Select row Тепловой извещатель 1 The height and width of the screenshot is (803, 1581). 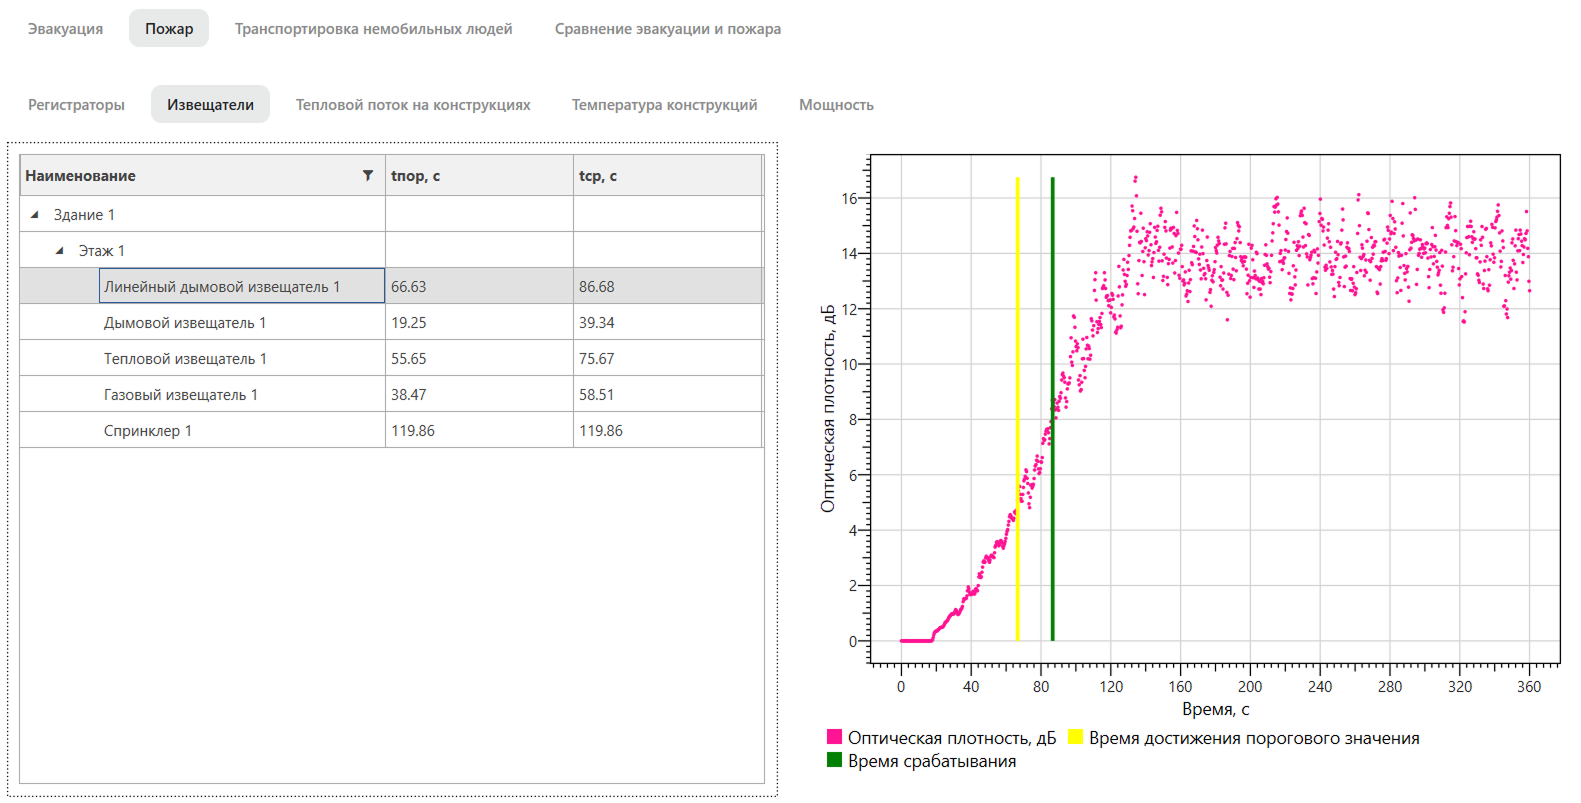(391, 358)
